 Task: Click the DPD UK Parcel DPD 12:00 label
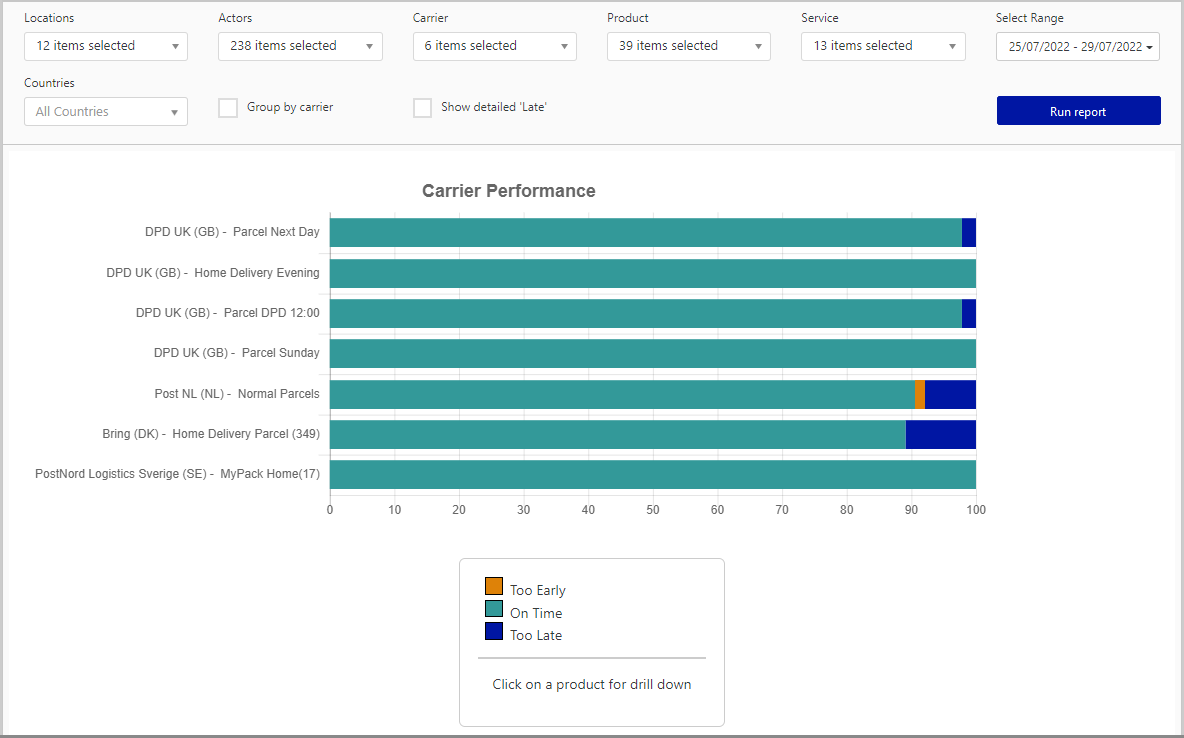coord(227,313)
